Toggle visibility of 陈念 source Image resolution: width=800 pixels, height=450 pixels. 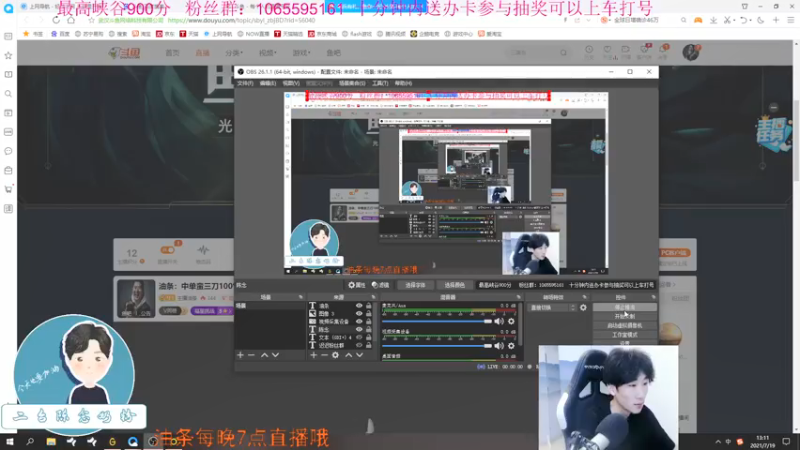[359, 330]
